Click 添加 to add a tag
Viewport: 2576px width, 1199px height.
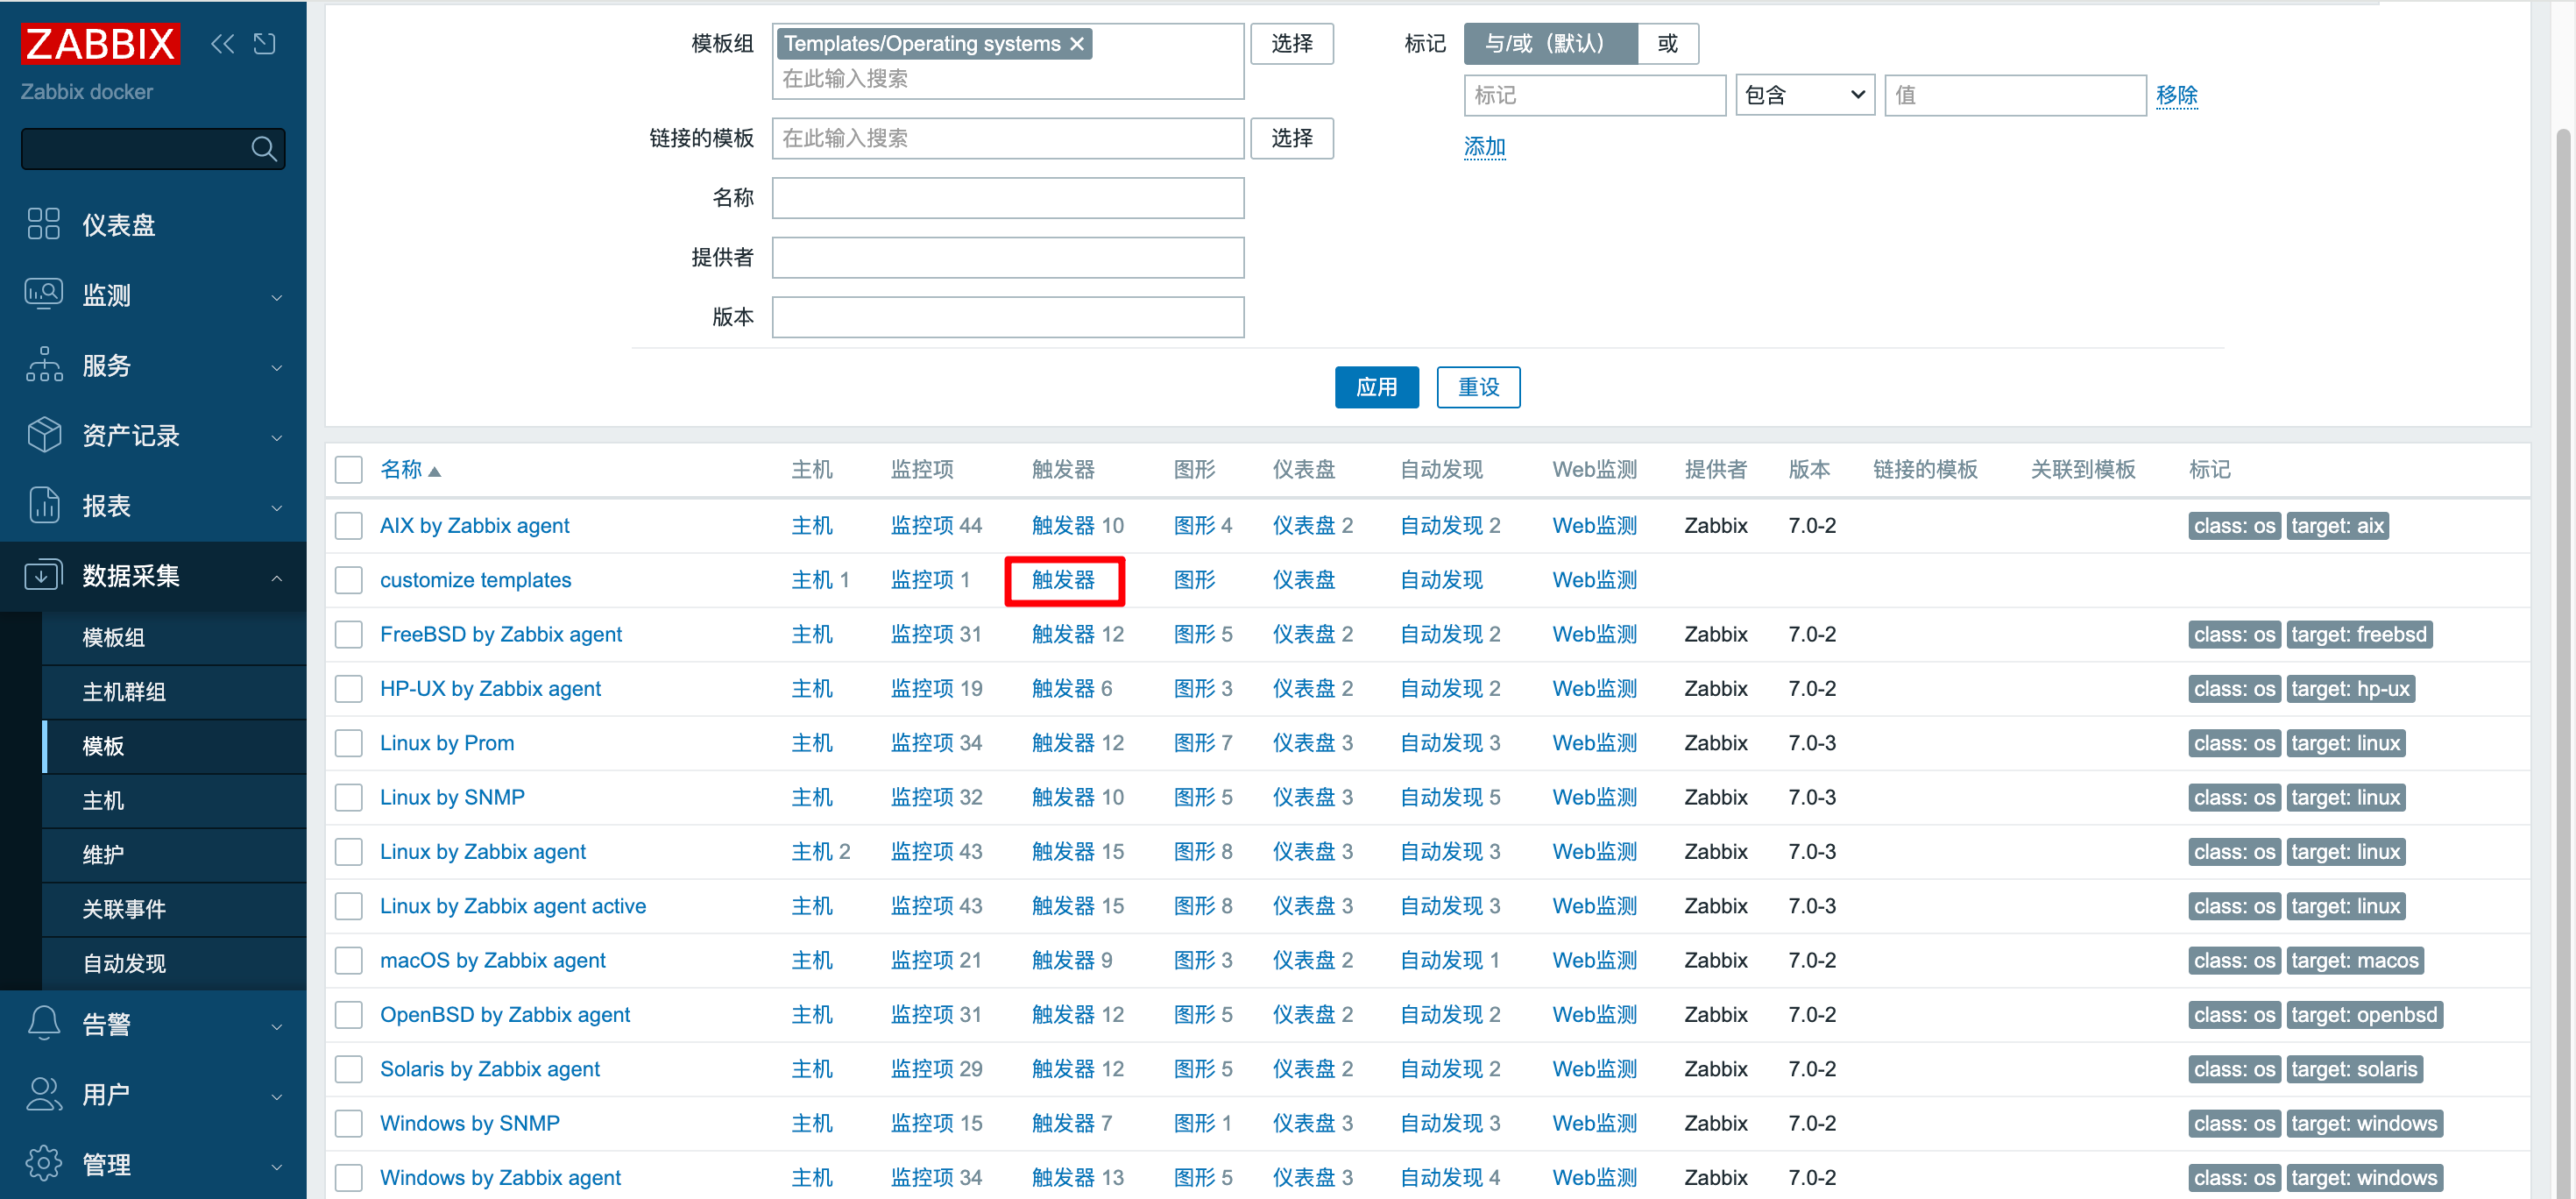(1484, 147)
